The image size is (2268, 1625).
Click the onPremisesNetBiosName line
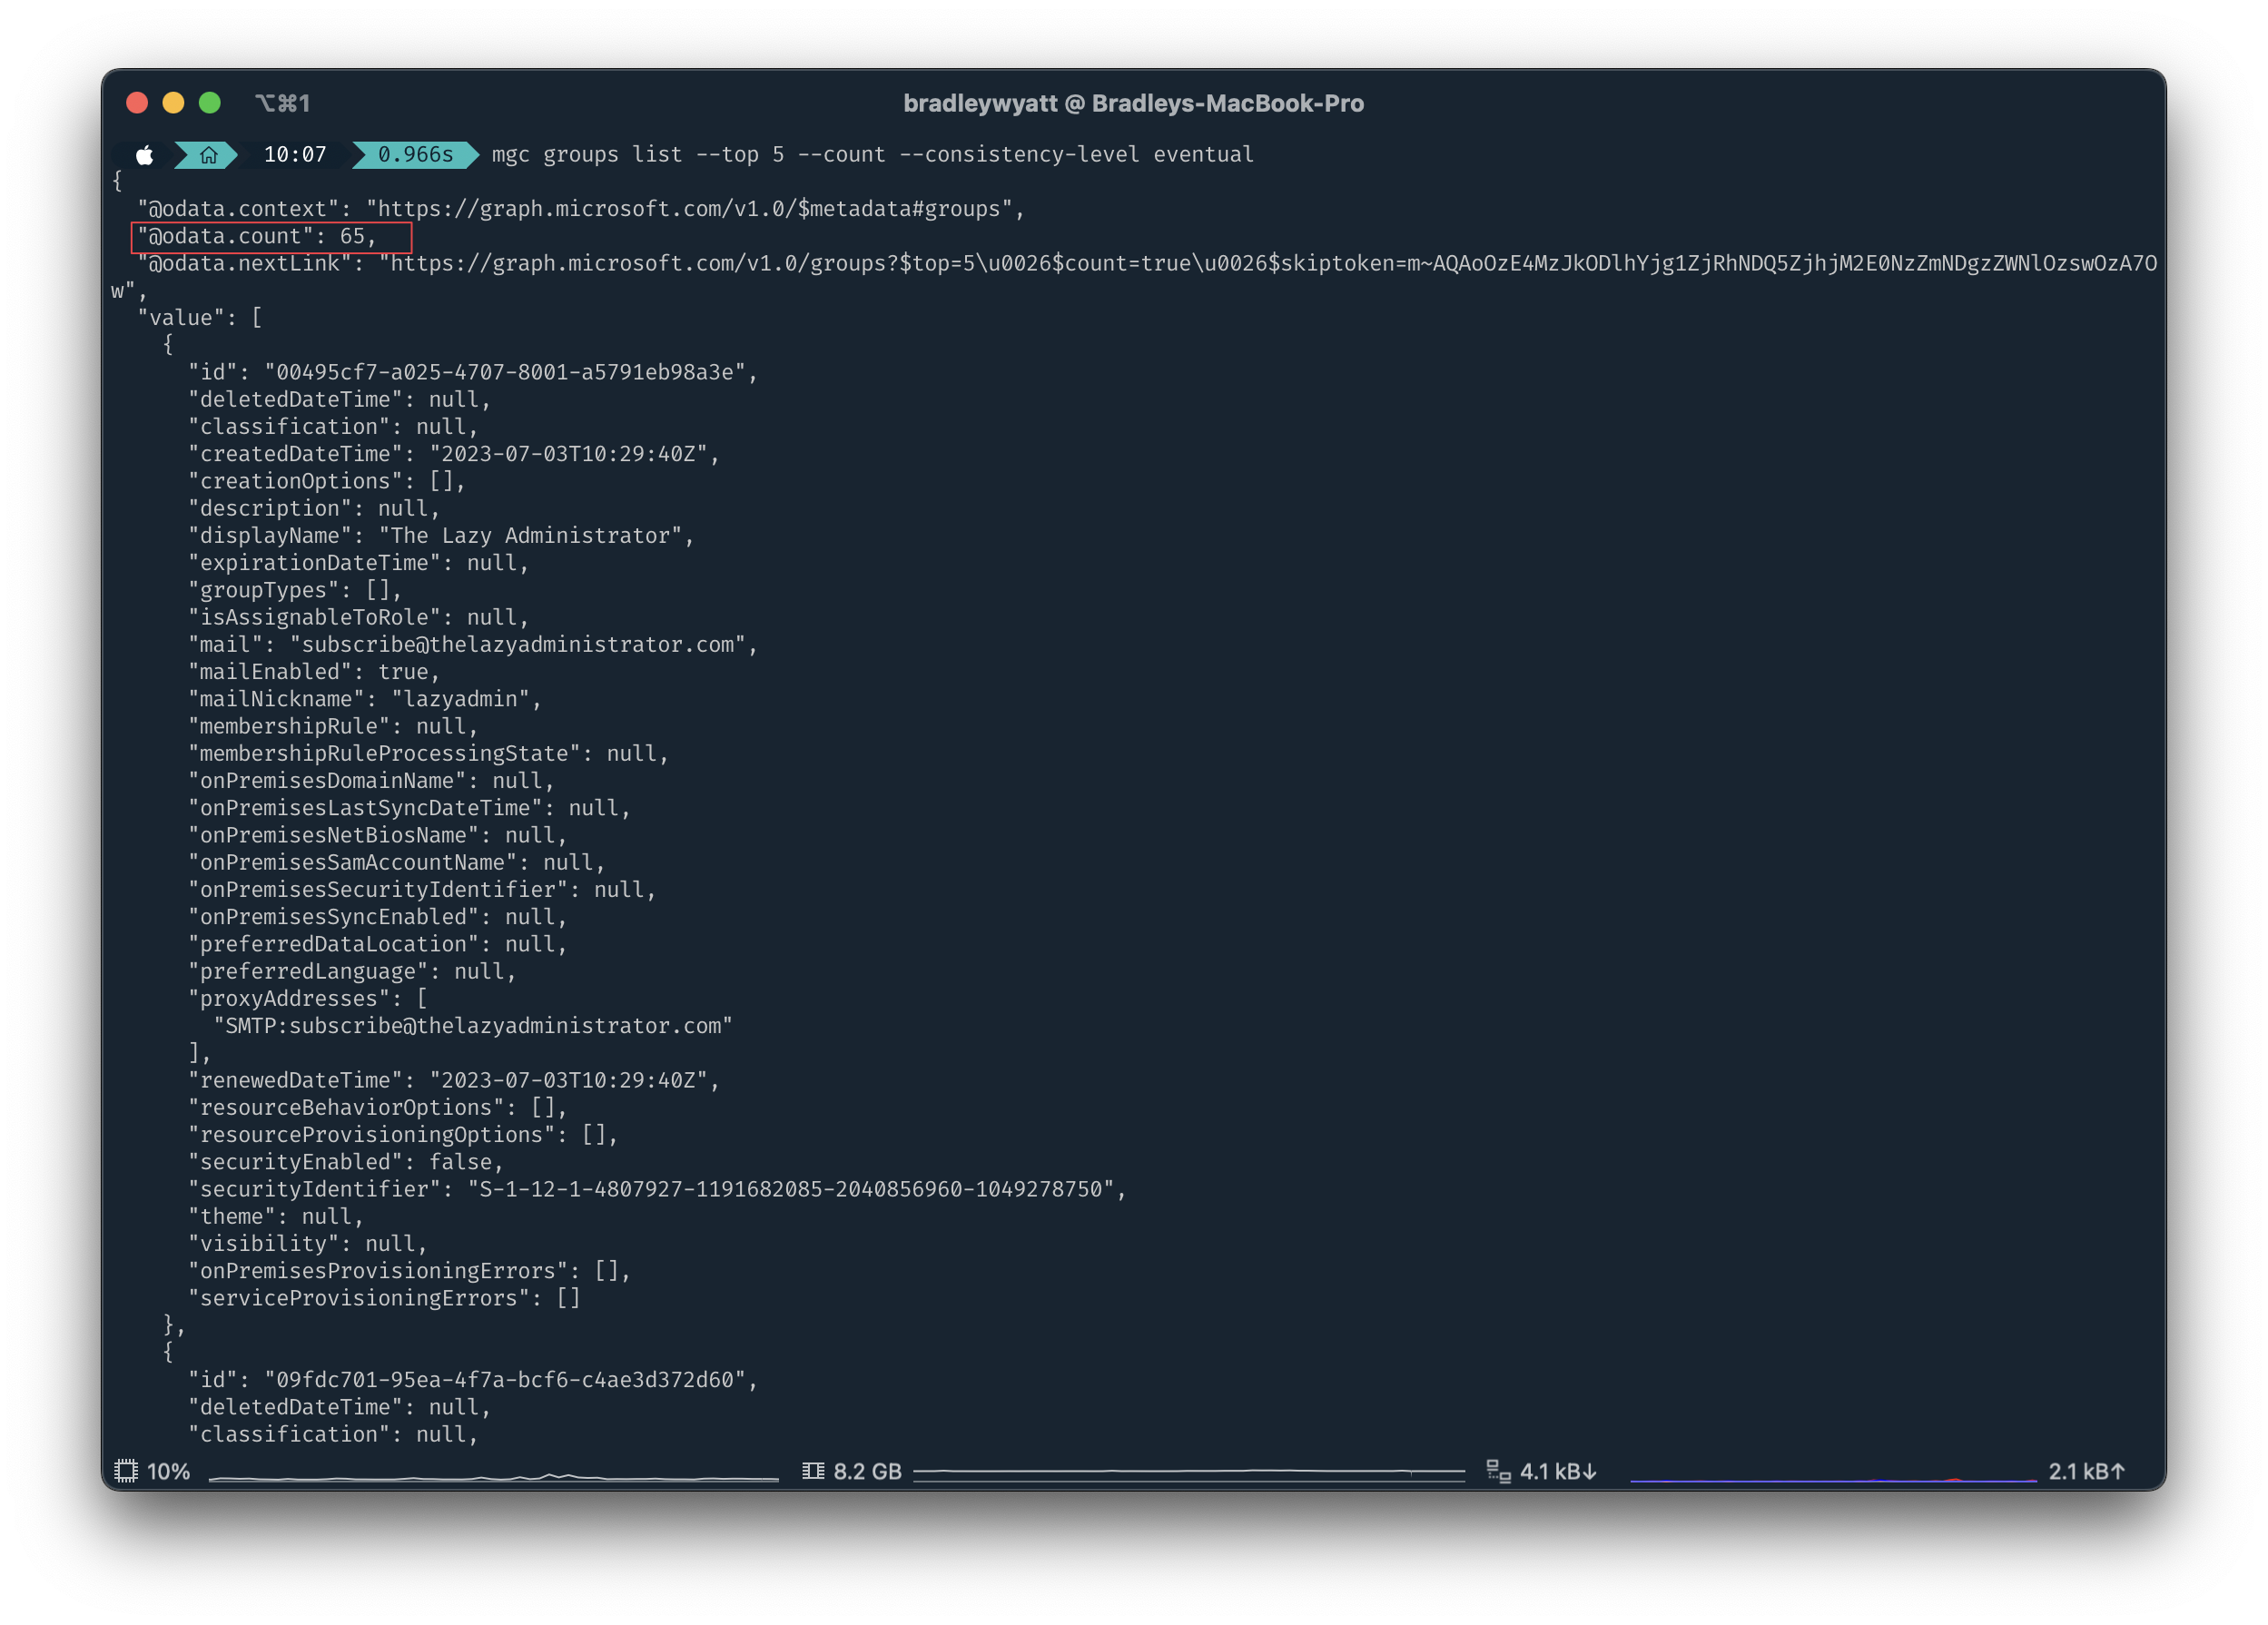(377, 835)
